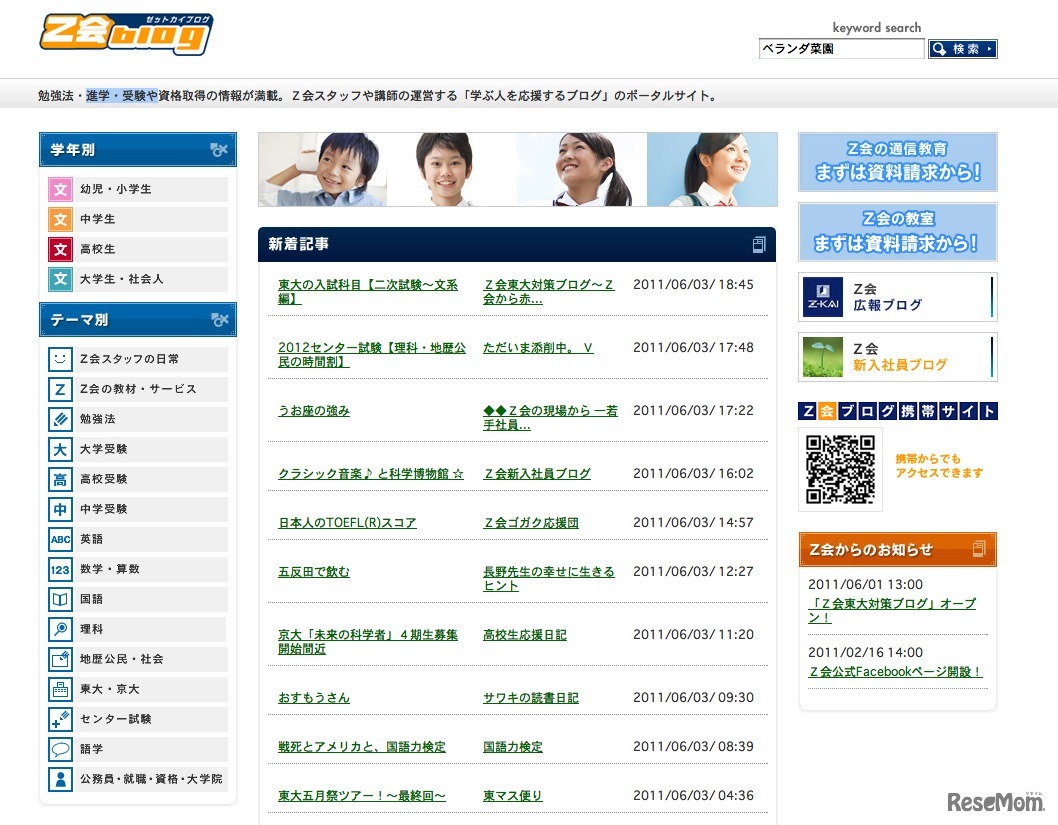
Task: Select 勉強法 theme menu item
Action: pos(138,419)
